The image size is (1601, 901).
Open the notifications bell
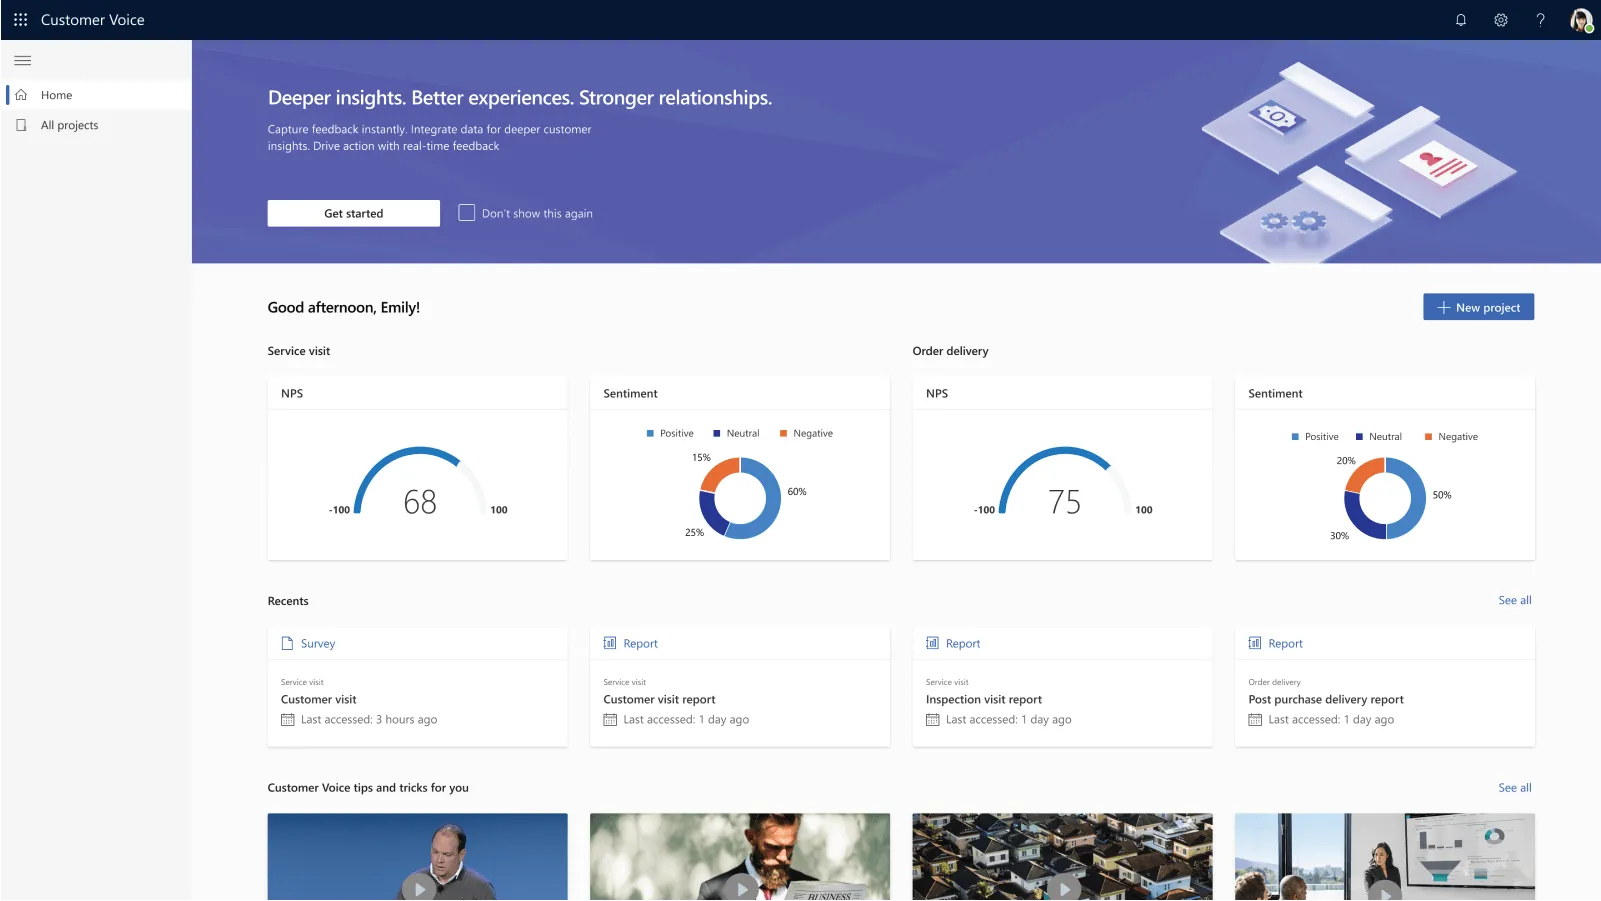(1461, 20)
